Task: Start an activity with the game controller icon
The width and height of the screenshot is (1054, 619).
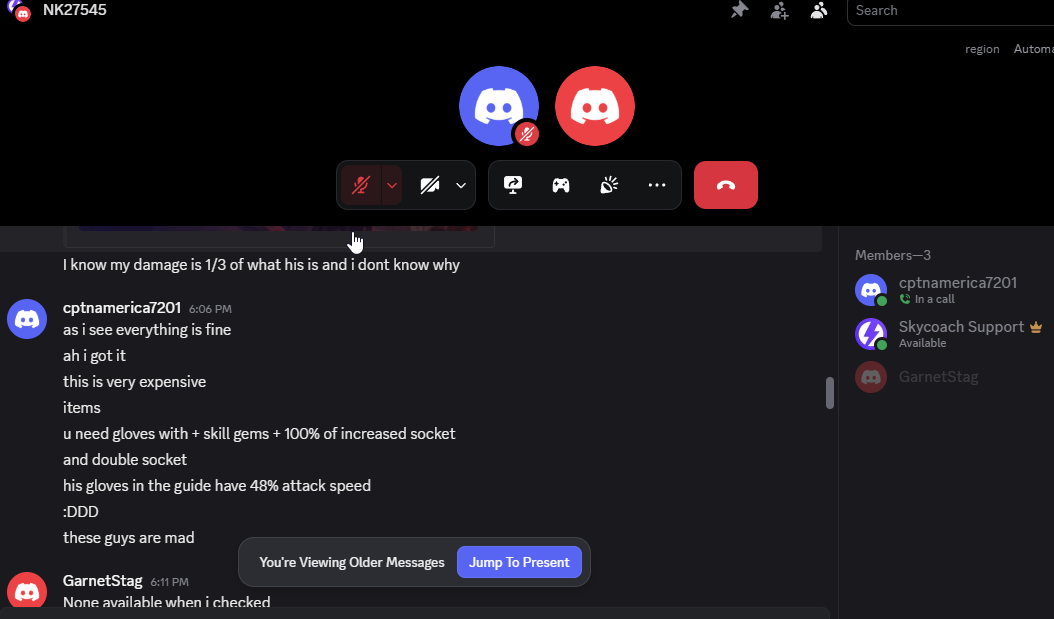Action: click(x=561, y=185)
